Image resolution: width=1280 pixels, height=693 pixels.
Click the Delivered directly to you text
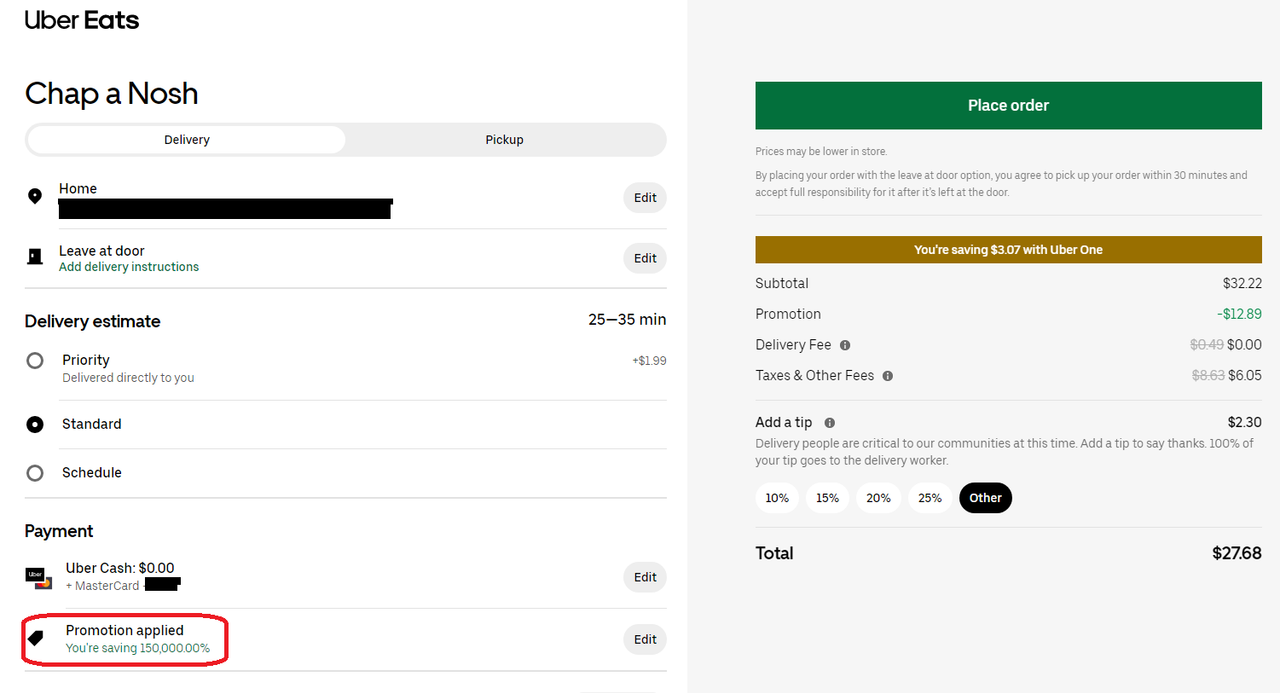128,378
